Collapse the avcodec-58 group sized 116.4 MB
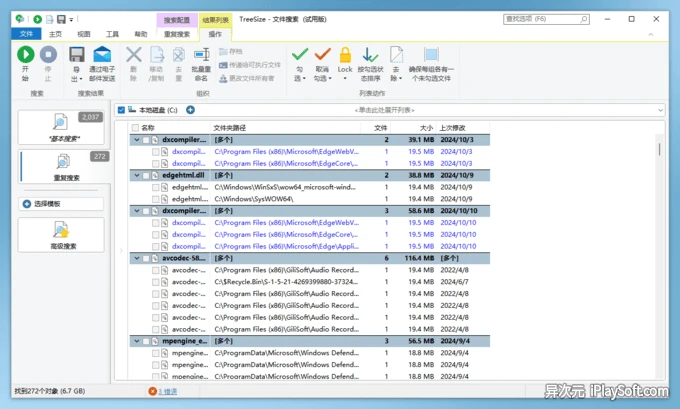The image size is (680, 409). click(137, 258)
